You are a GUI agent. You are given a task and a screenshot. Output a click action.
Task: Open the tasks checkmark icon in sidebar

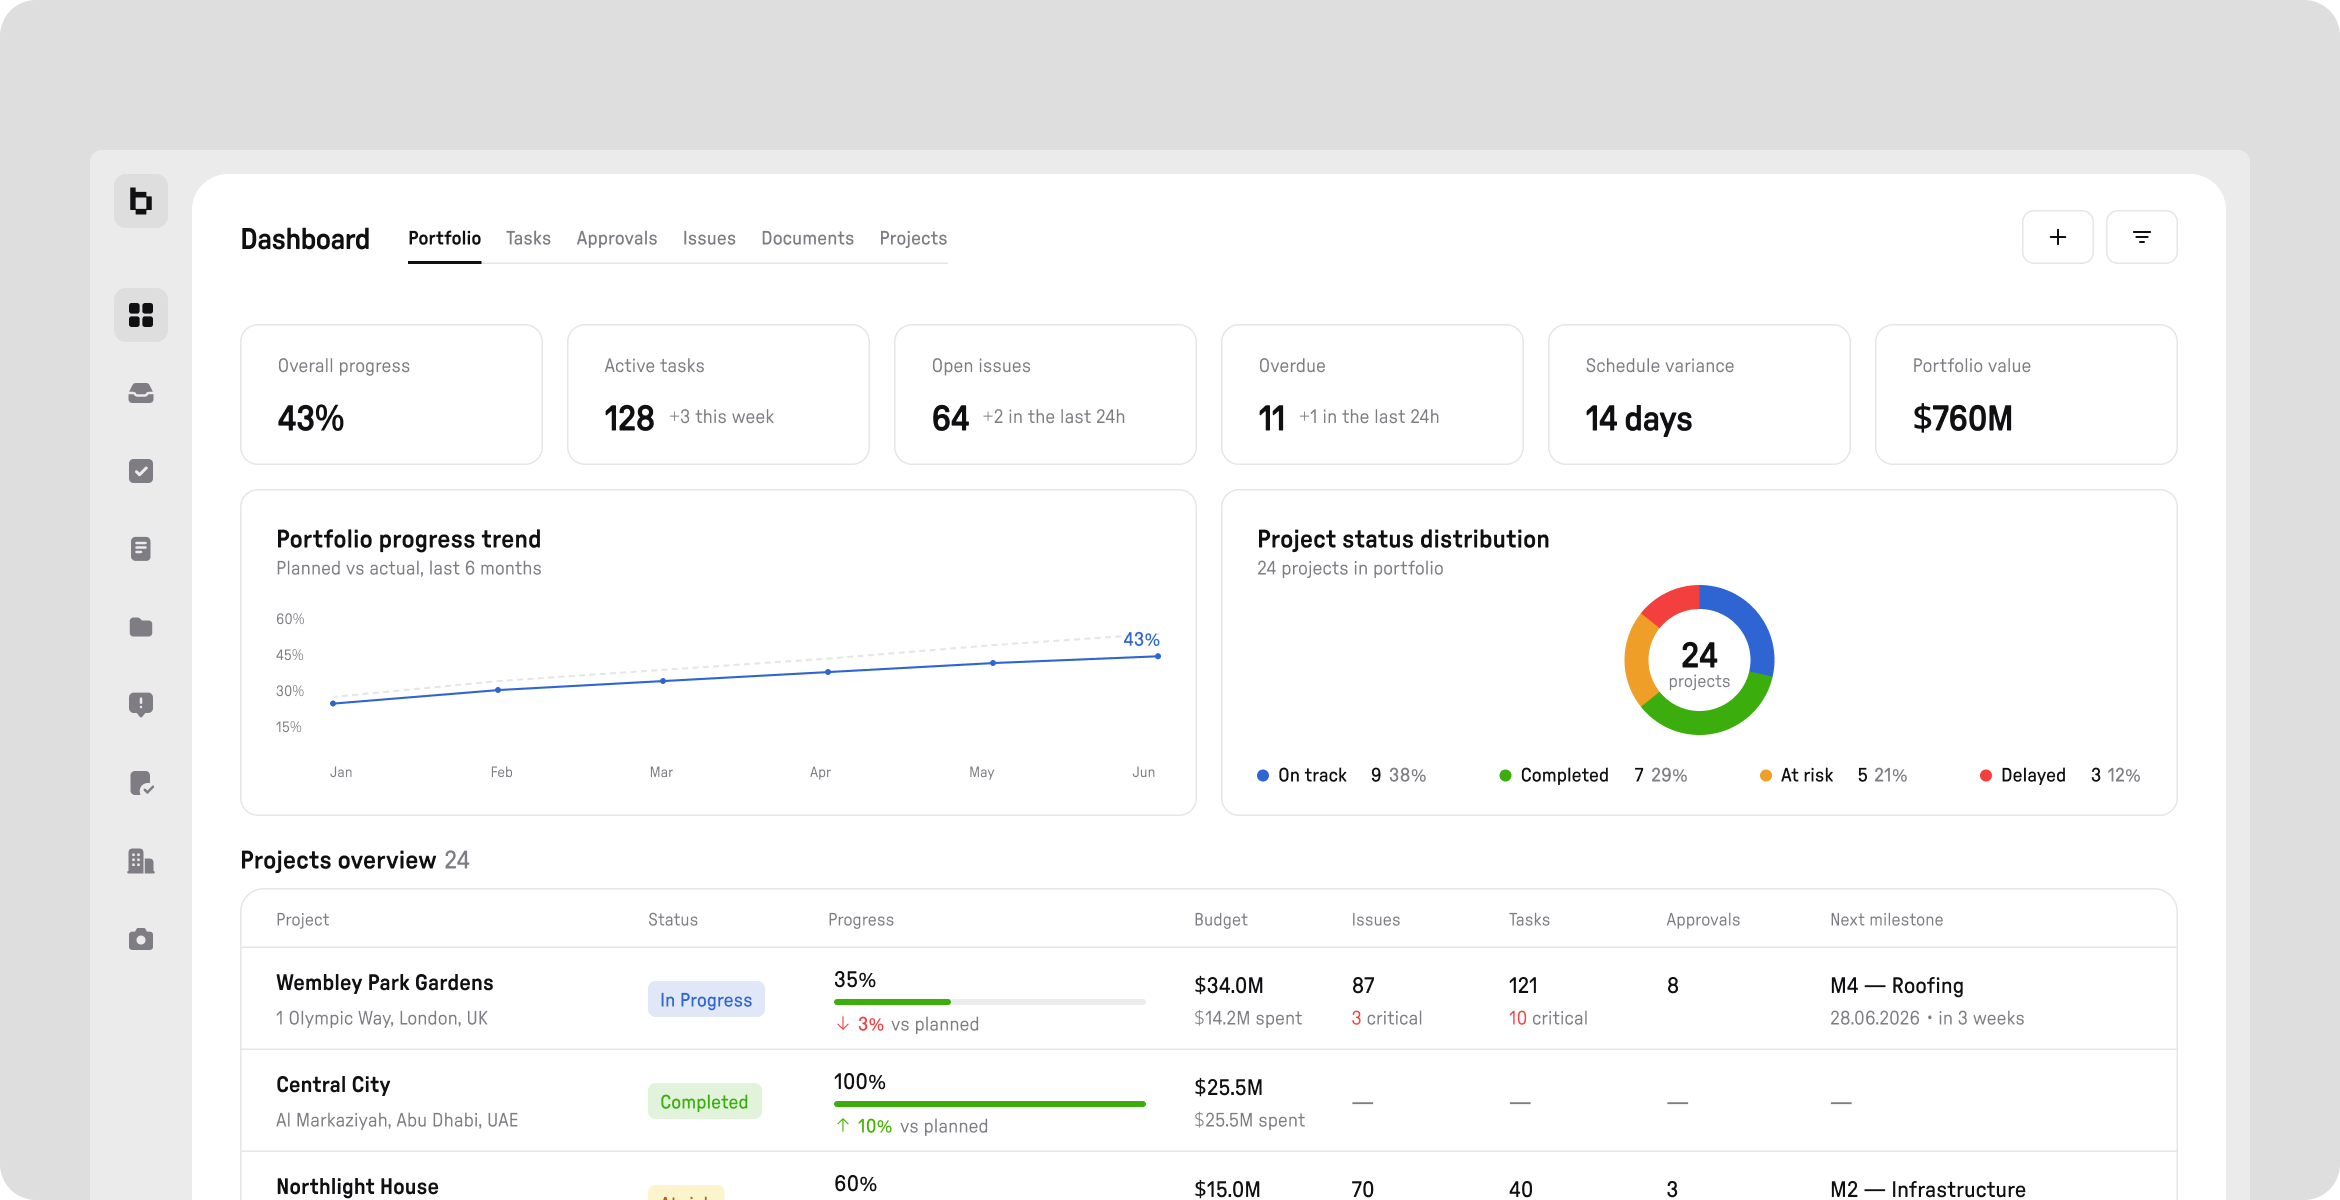pyautogui.click(x=141, y=471)
